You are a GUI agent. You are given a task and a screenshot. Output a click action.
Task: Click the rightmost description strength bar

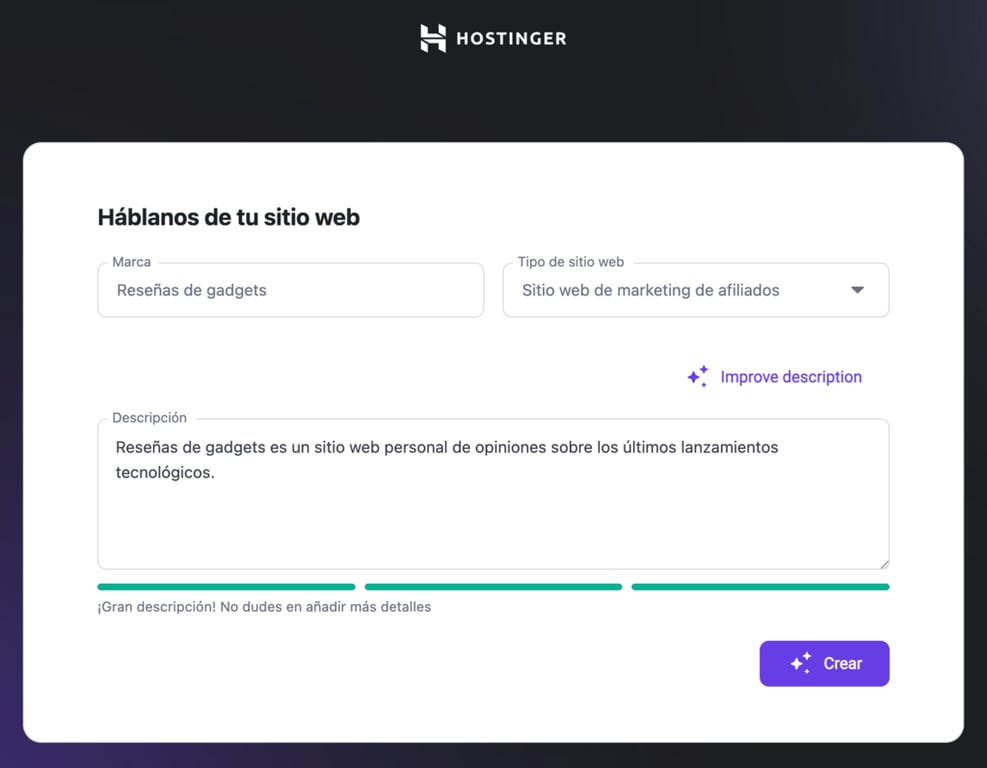pos(760,586)
